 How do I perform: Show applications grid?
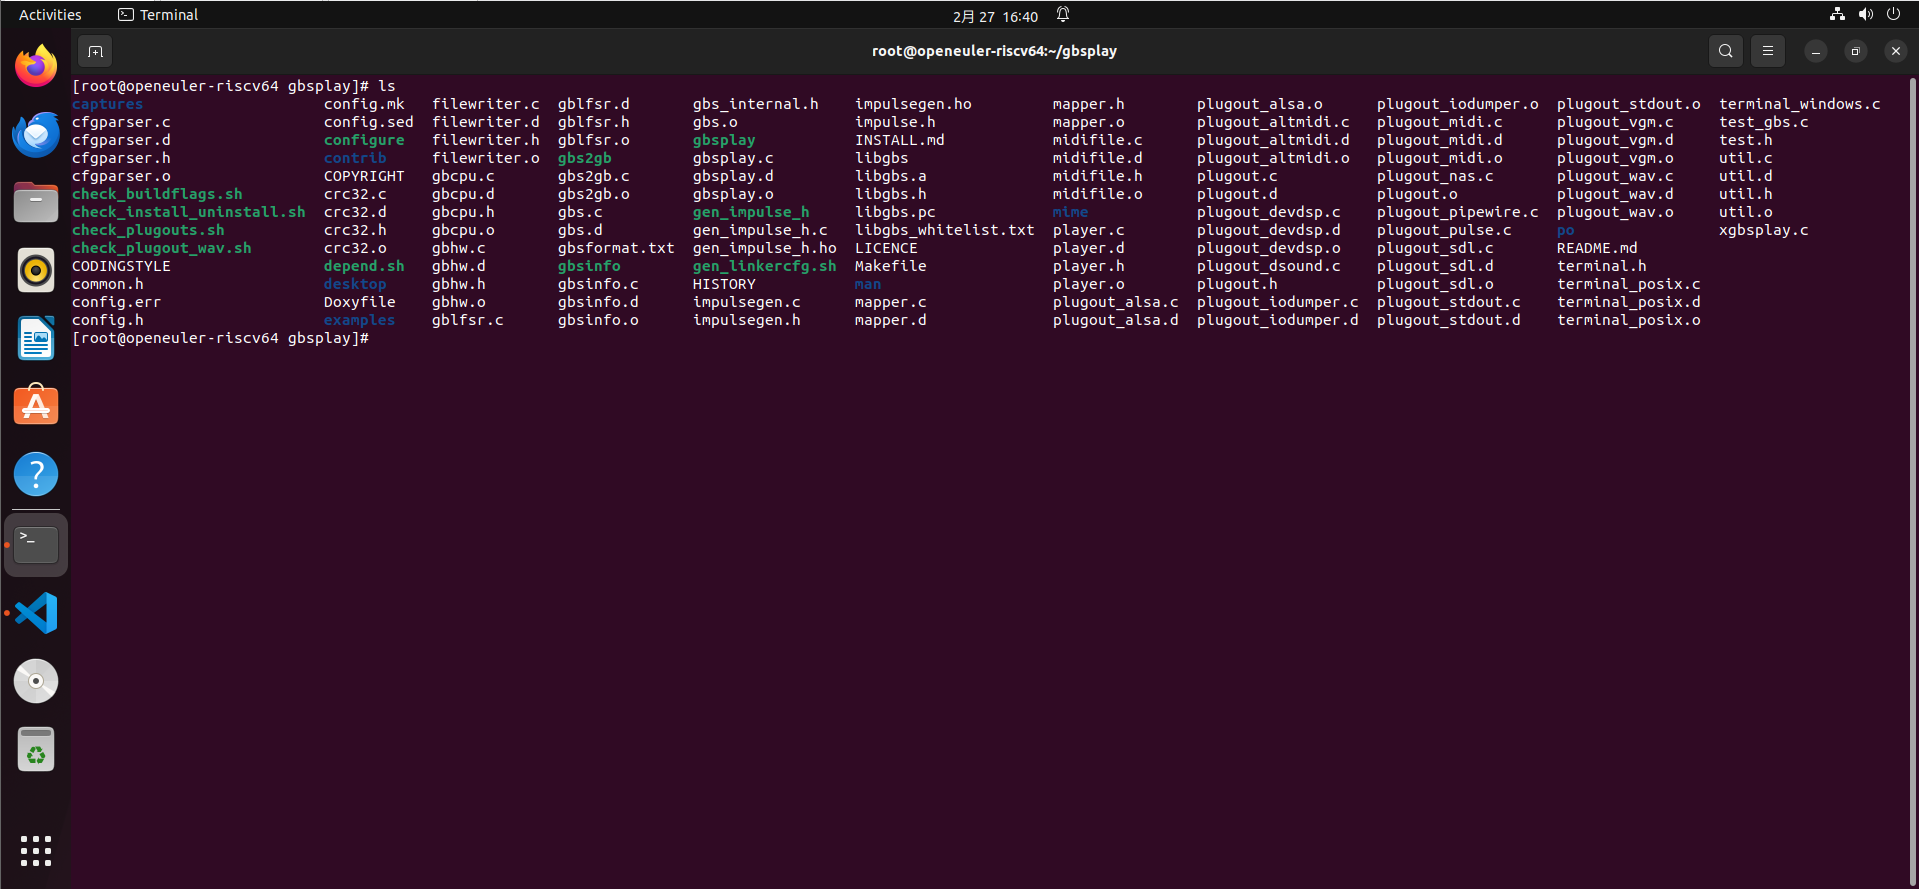pos(36,851)
